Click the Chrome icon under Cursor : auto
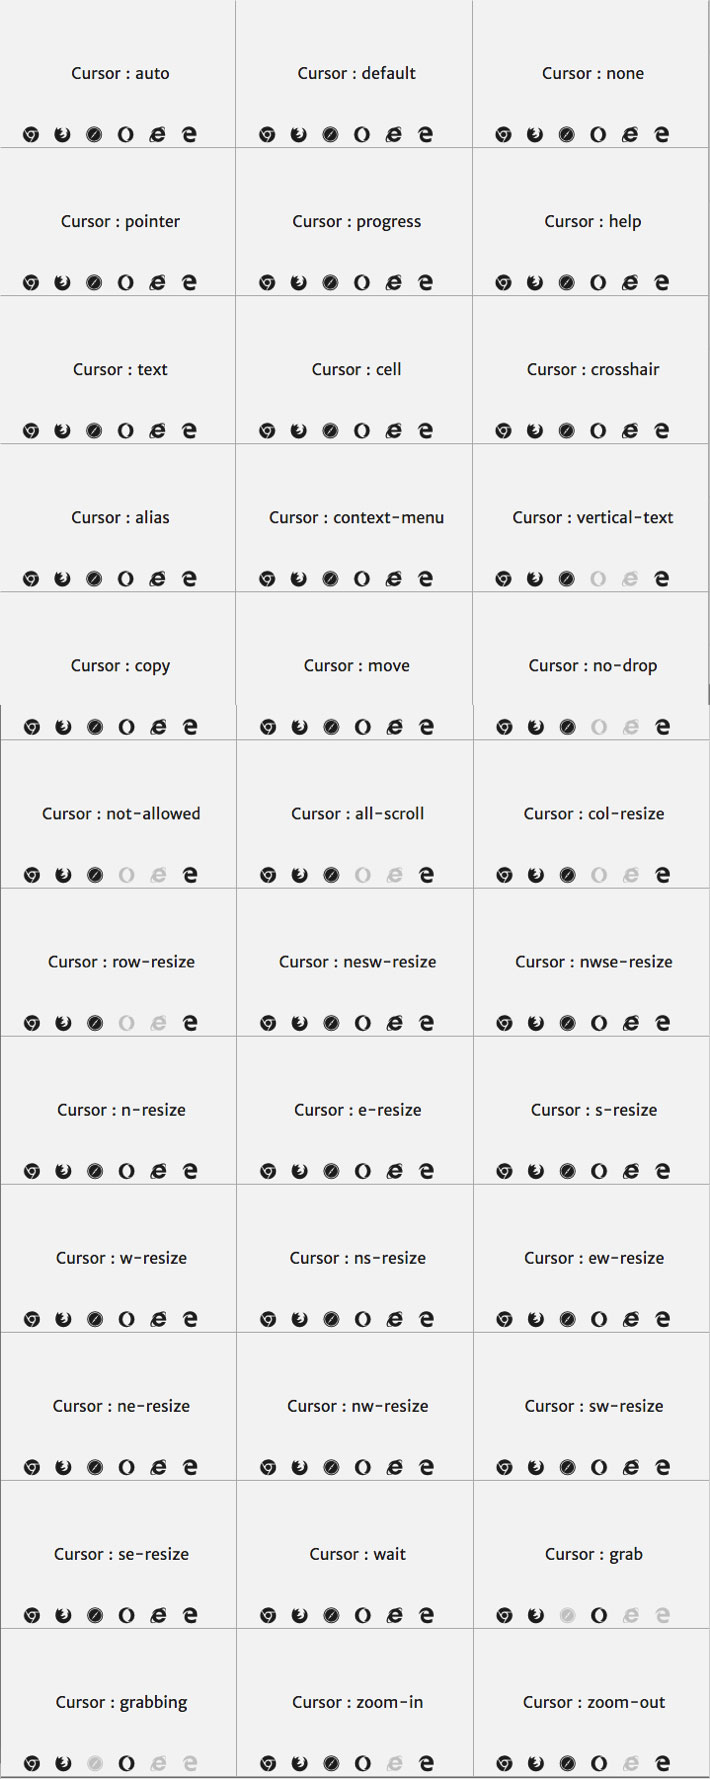710x1779 pixels. coord(31,135)
